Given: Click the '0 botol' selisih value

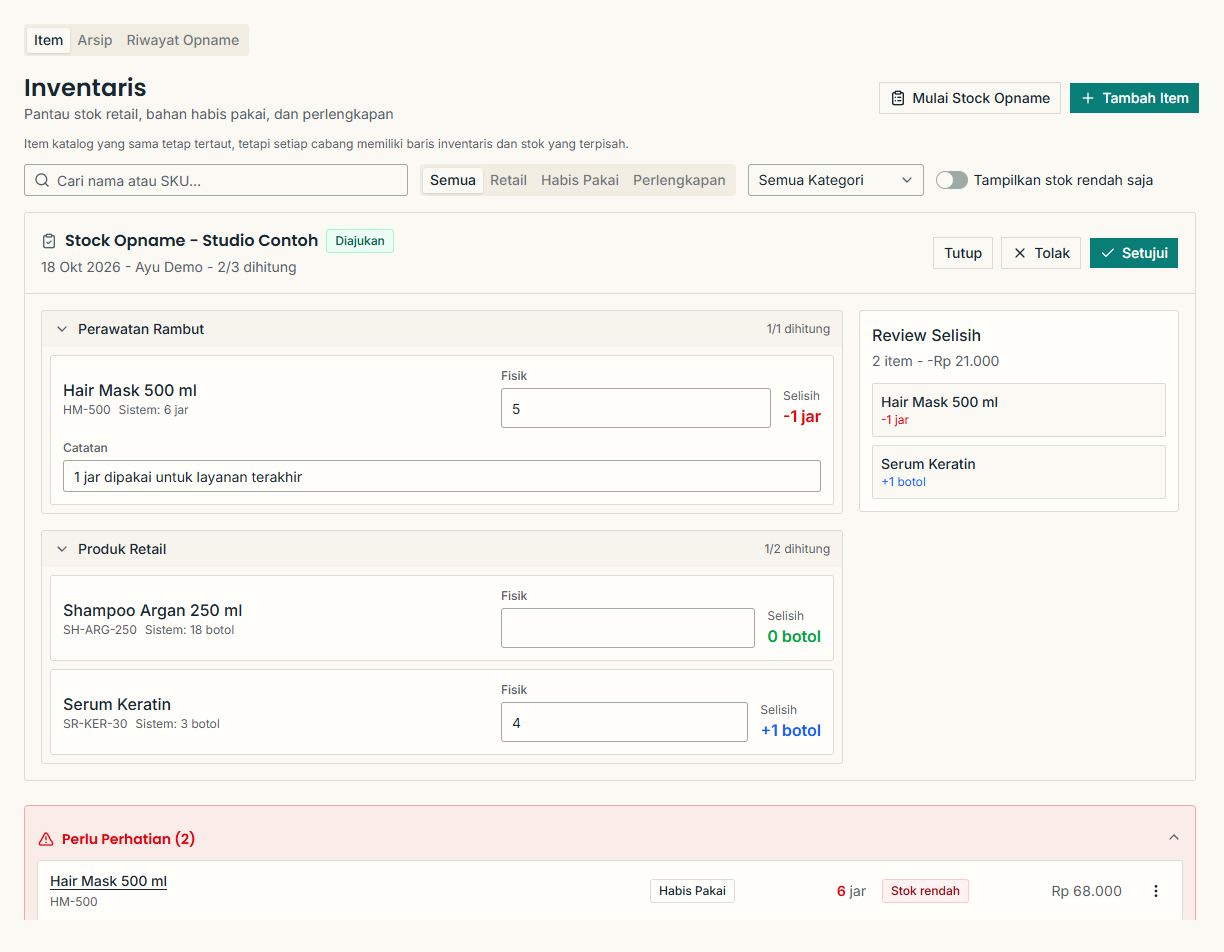Looking at the screenshot, I should pos(794,636).
